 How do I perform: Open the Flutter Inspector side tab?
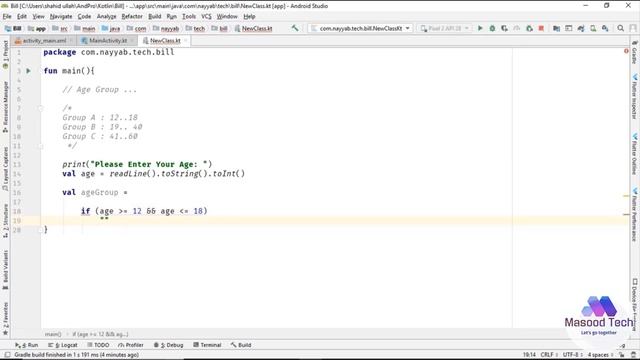pyautogui.click(x=635, y=97)
